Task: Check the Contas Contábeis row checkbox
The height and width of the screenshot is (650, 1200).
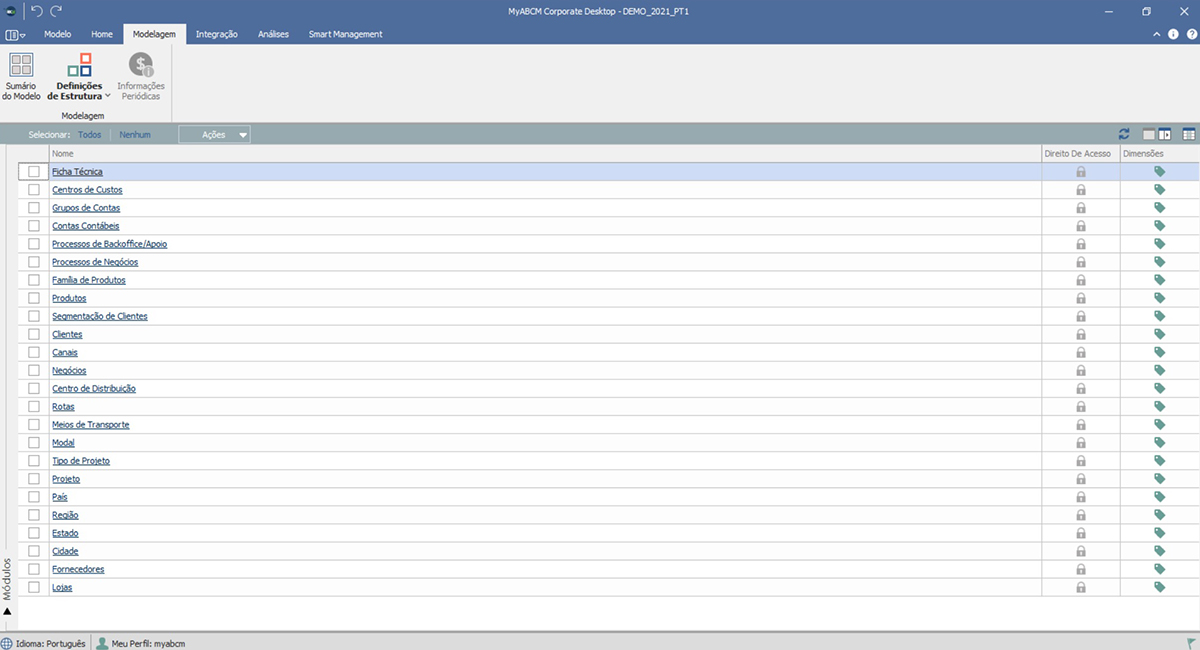Action: (x=34, y=226)
